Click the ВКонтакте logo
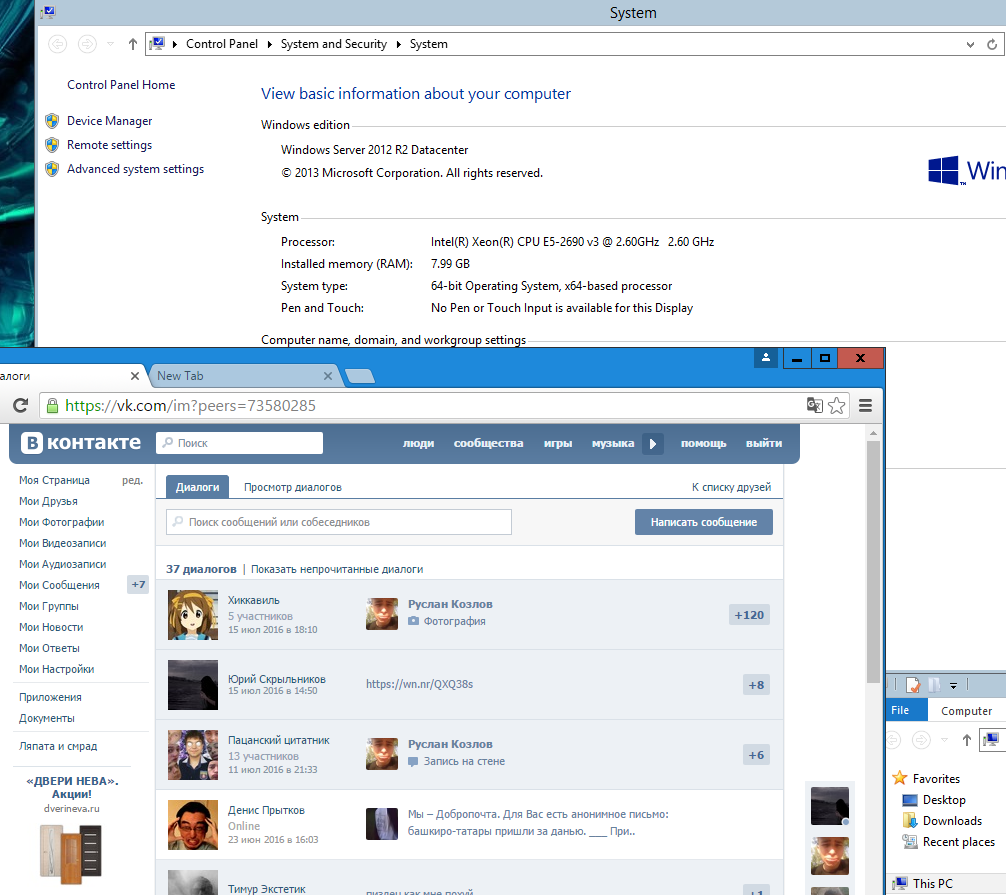This screenshot has width=1006, height=895. coord(81,443)
